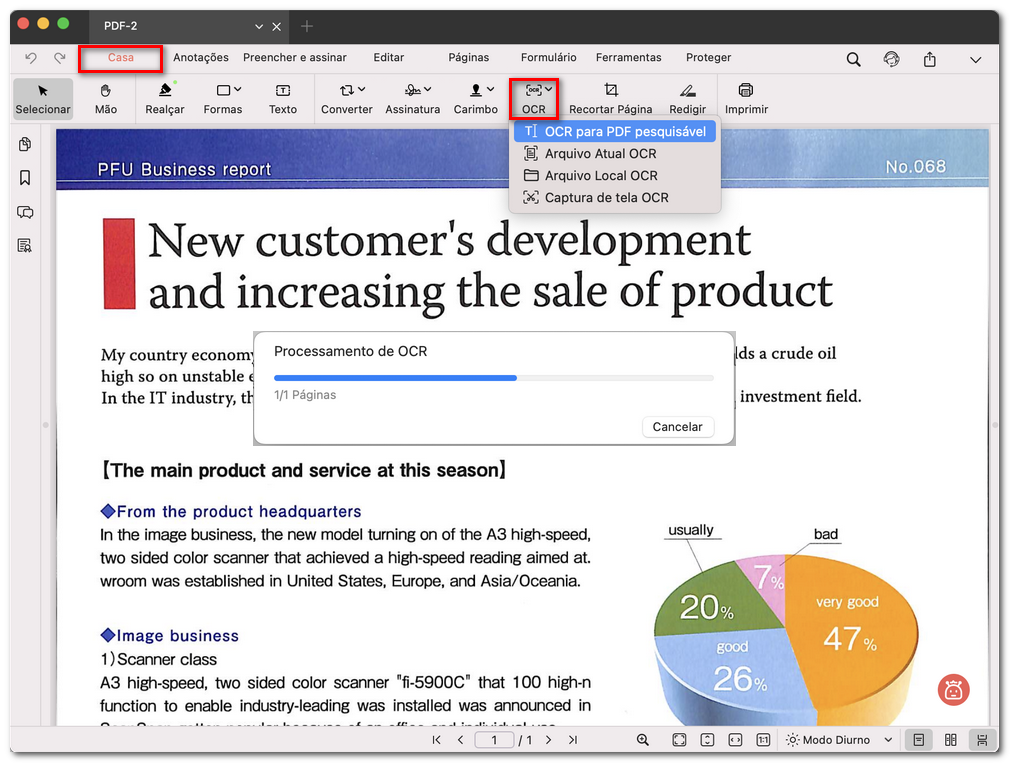Screen dimensions: 1010x763
Task: Click the Imprimir print icon
Action: 745,98
